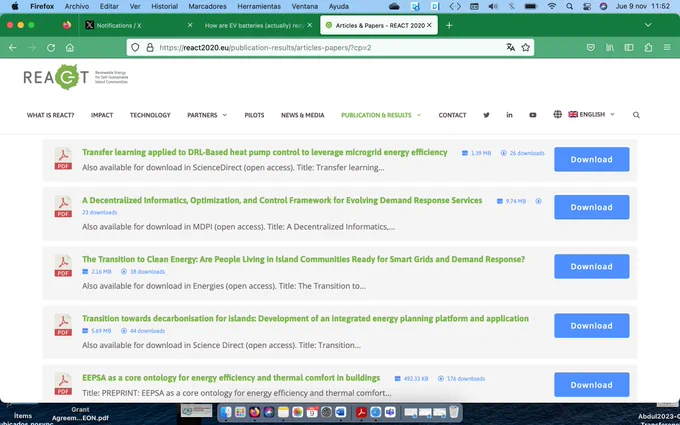Open the Marcadores menu
680x425 pixels.
pos(207,7)
